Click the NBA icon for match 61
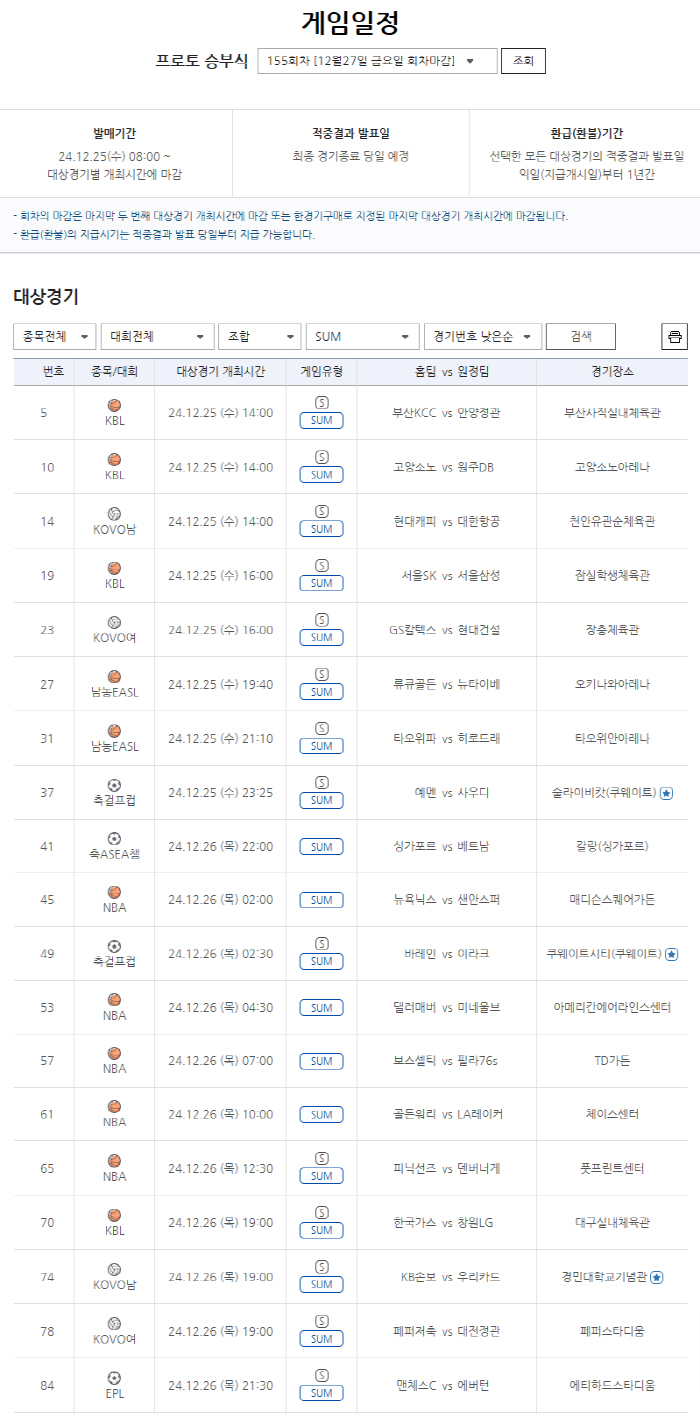700x1414 pixels. [114, 1107]
